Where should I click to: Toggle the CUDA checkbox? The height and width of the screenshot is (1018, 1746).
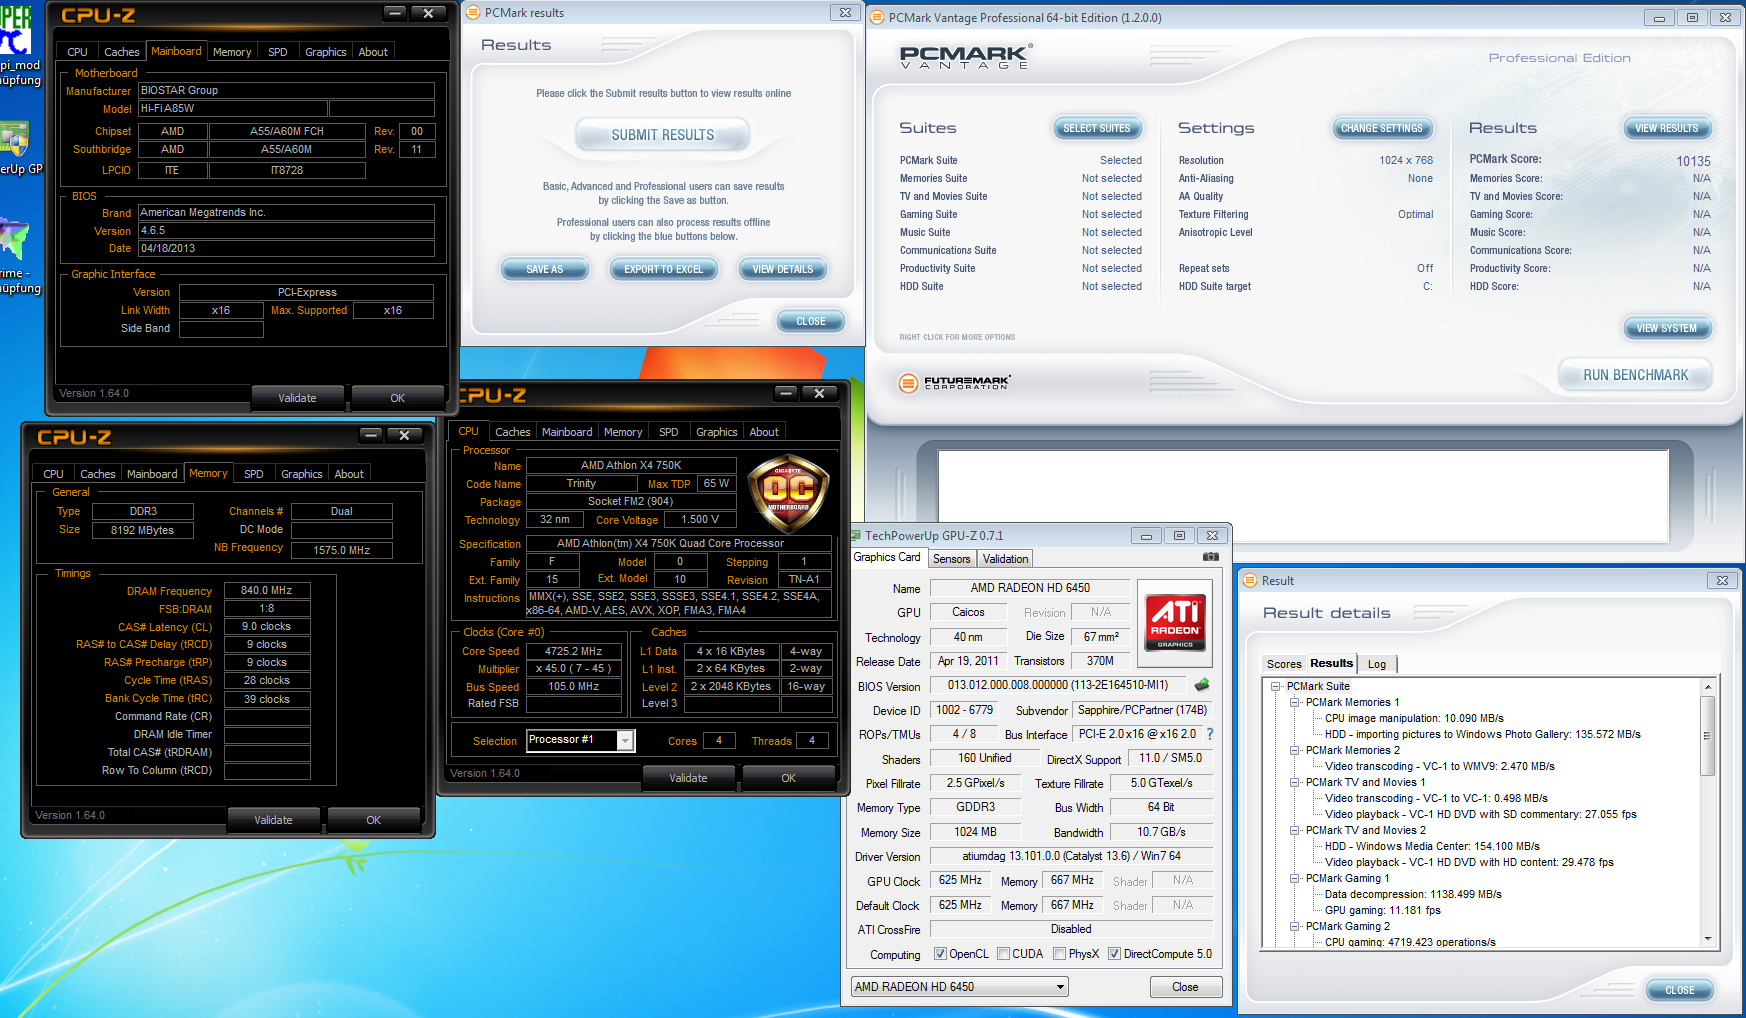click(1003, 954)
